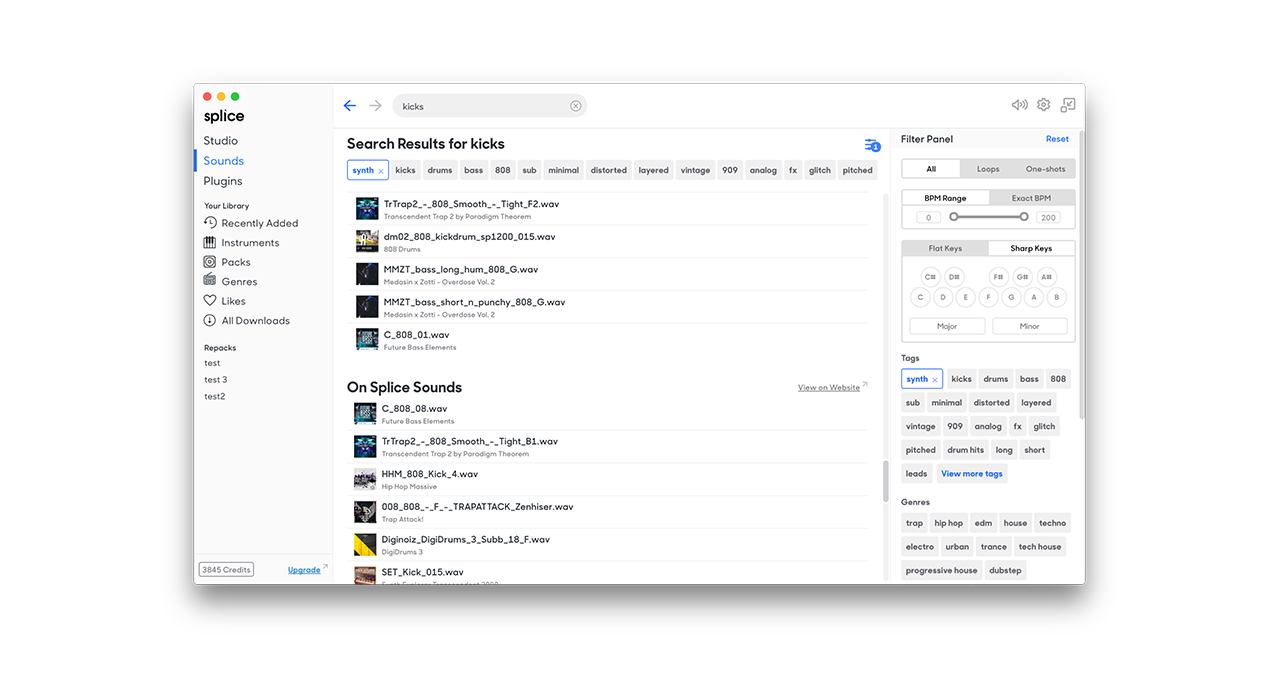Switch to BPM Range mode
1280x673 pixels.
tap(945, 198)
